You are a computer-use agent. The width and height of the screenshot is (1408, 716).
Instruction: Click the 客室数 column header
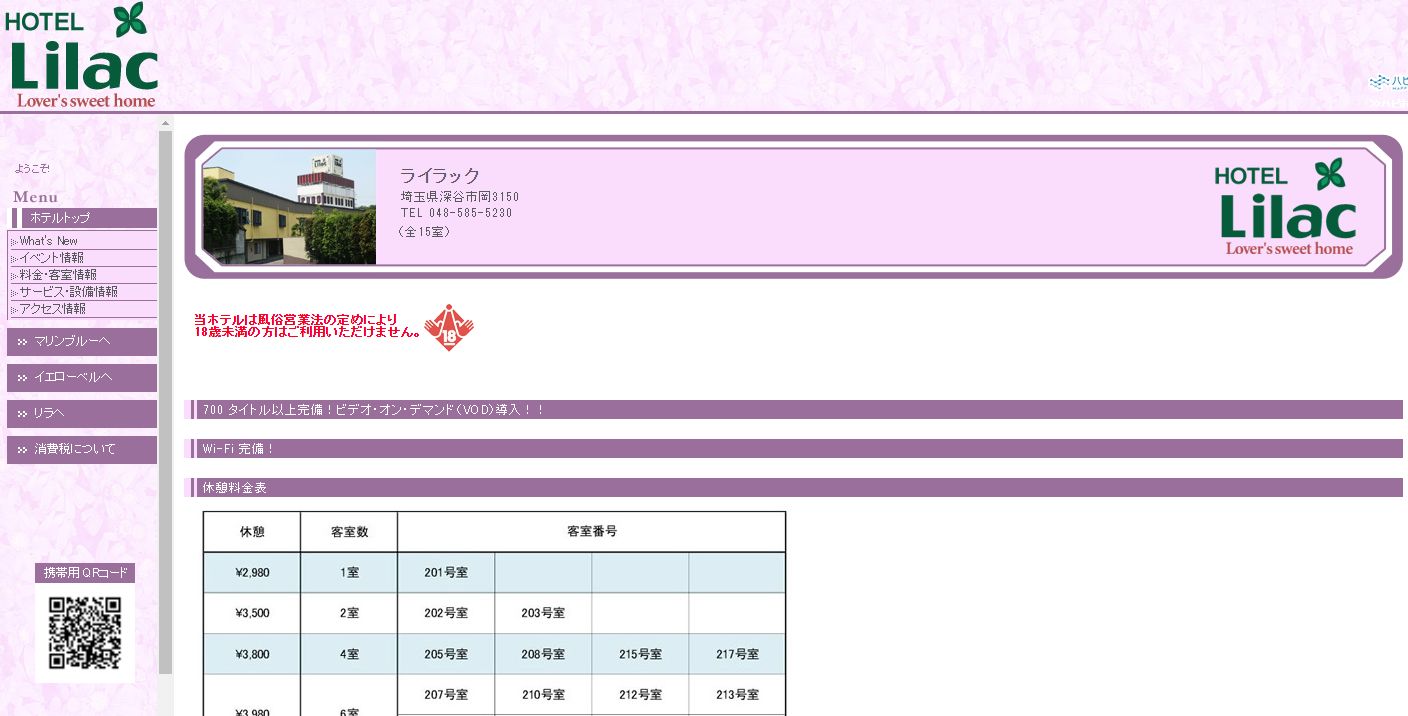click(349, 532)
